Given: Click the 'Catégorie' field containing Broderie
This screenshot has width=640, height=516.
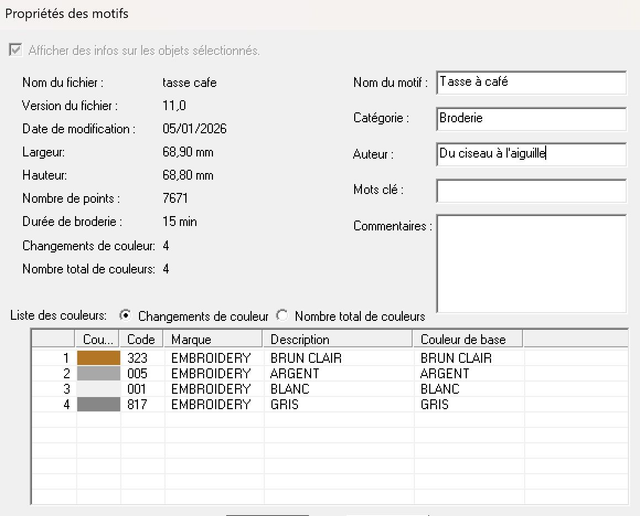Looking at the screenshot, I should 530,118.
